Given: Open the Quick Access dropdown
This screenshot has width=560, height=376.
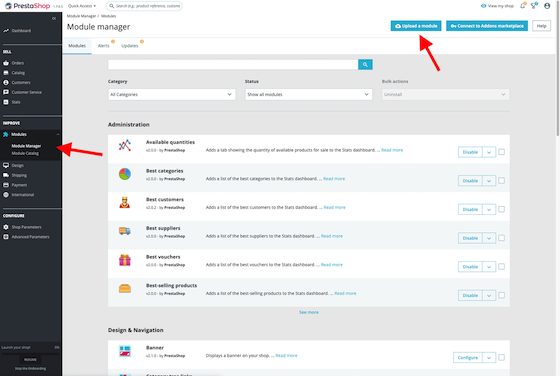Looking at the screenshot, I should point(82,6).
